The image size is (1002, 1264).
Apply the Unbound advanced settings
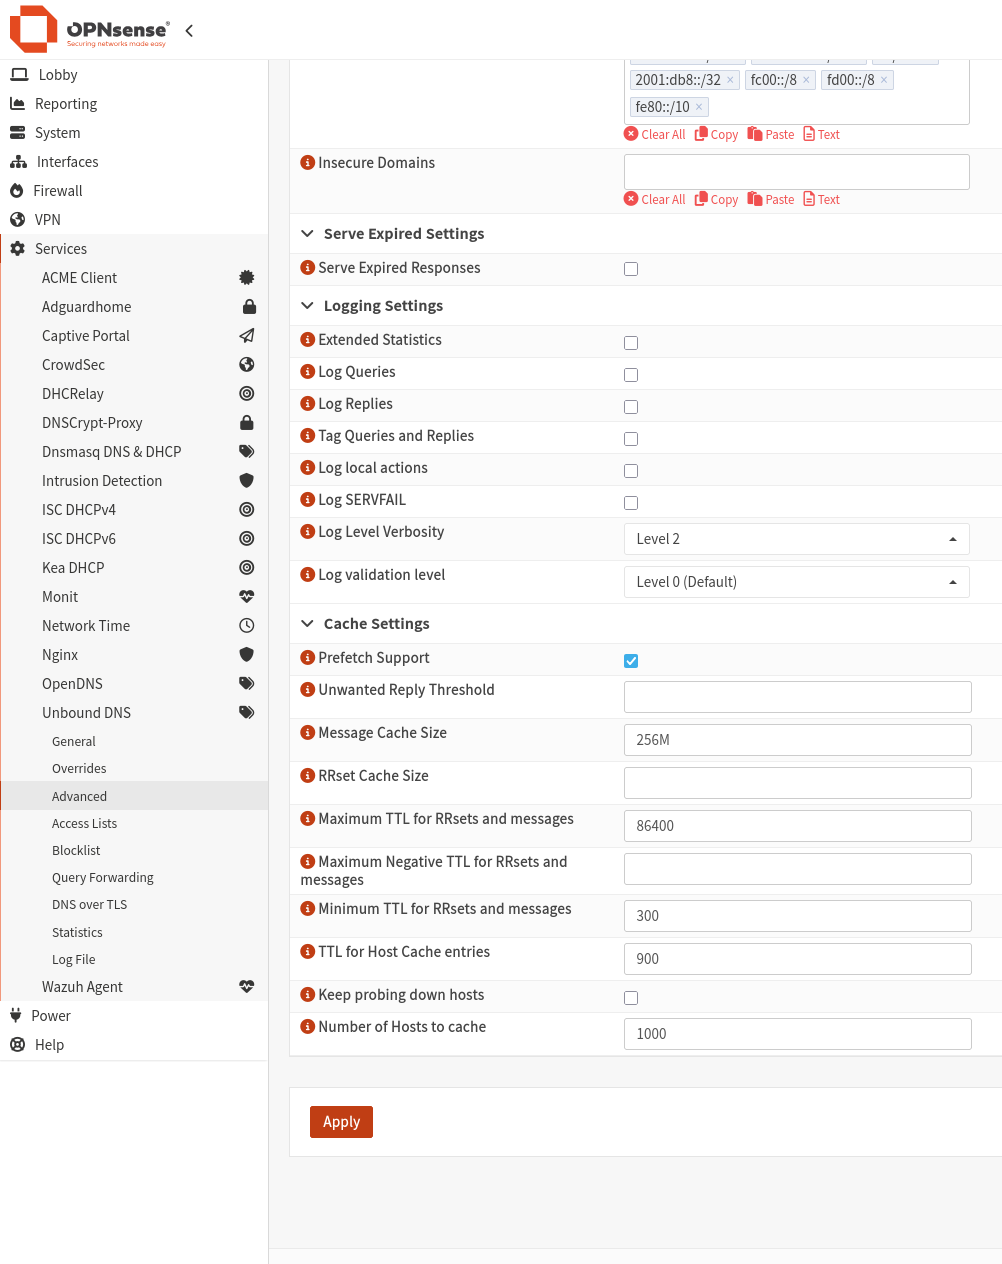[x=341, y=1122]
